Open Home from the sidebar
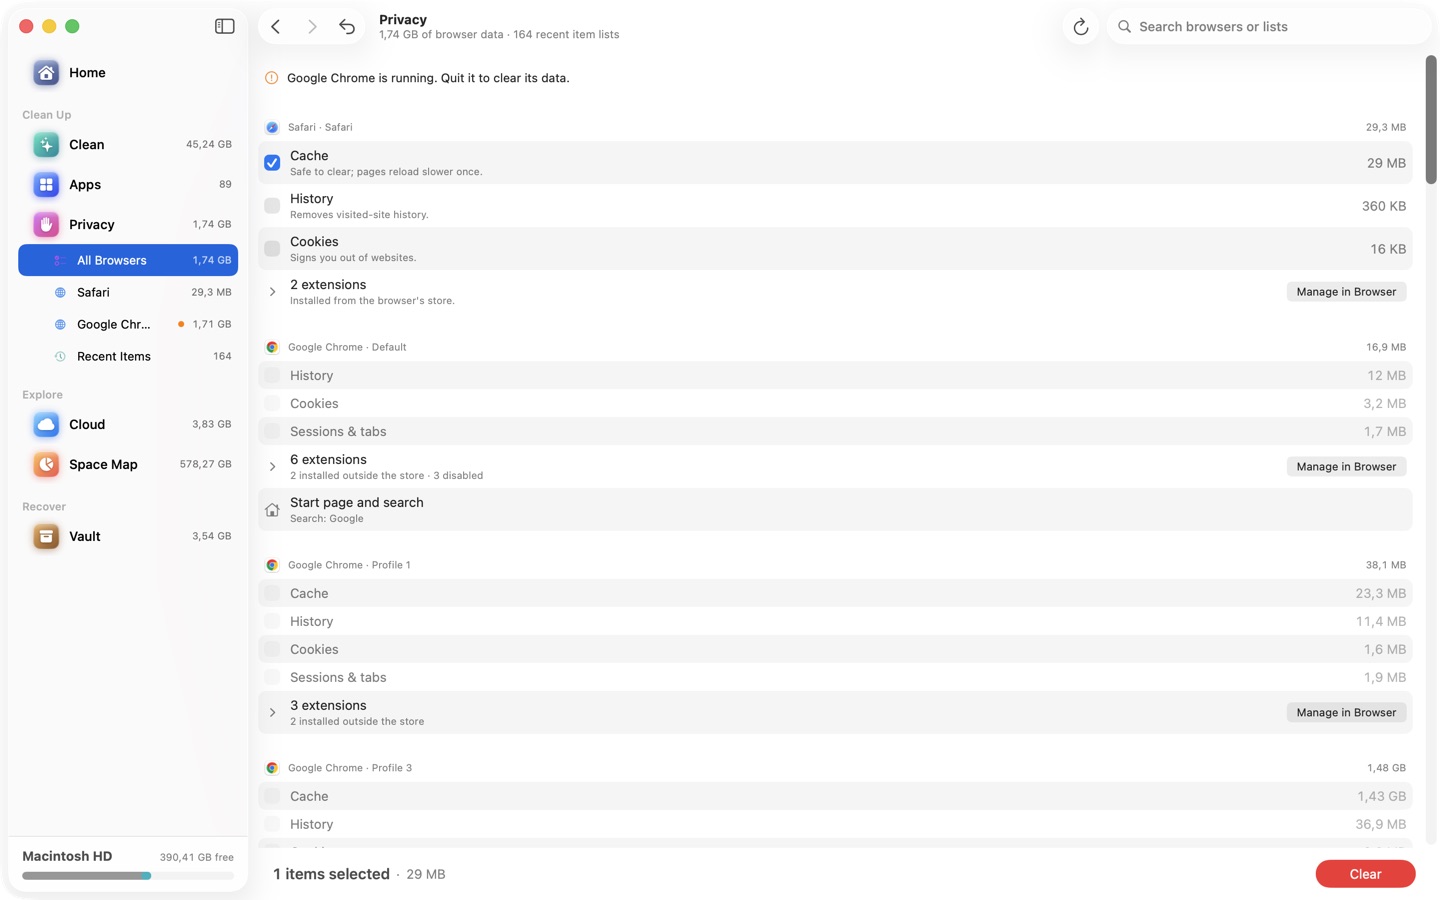This screenshot has height=900, width=1440. tap(128, 73)
